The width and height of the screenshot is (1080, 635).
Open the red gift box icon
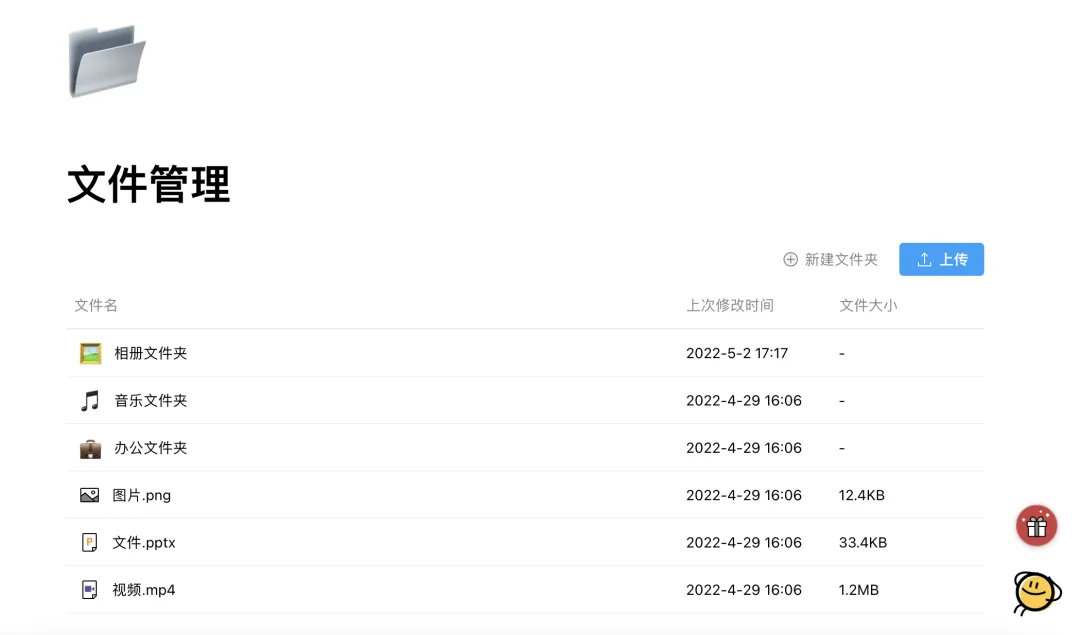coord(1036,526)
